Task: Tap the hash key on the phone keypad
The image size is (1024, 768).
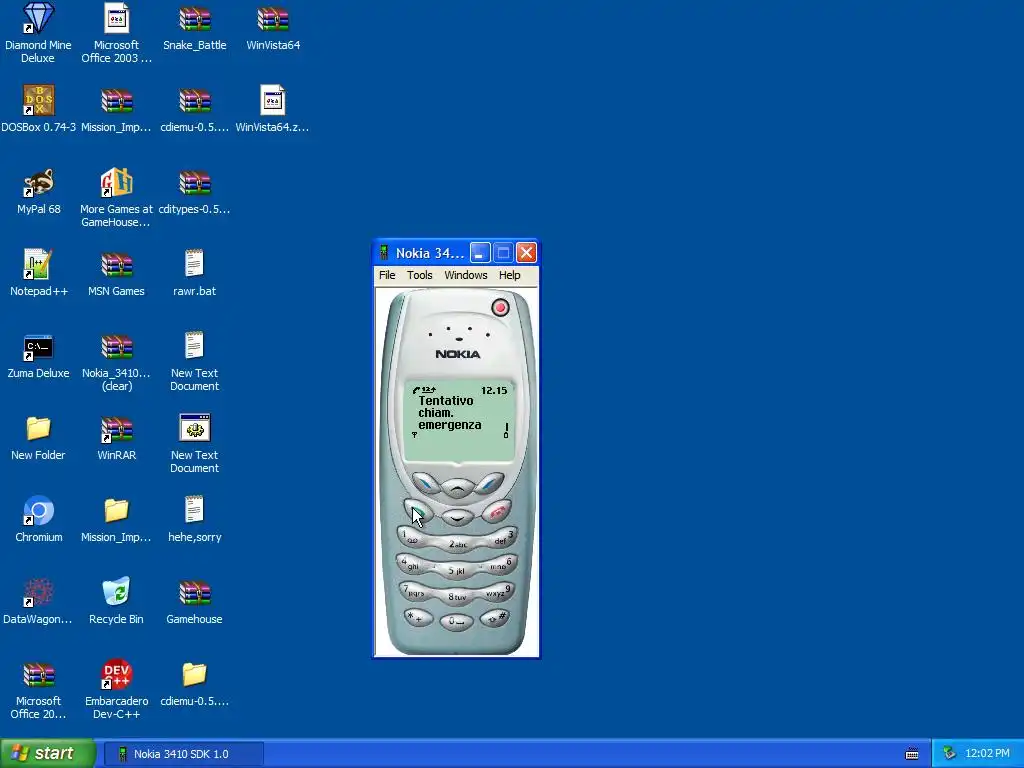Action: [x=496, y=616]
